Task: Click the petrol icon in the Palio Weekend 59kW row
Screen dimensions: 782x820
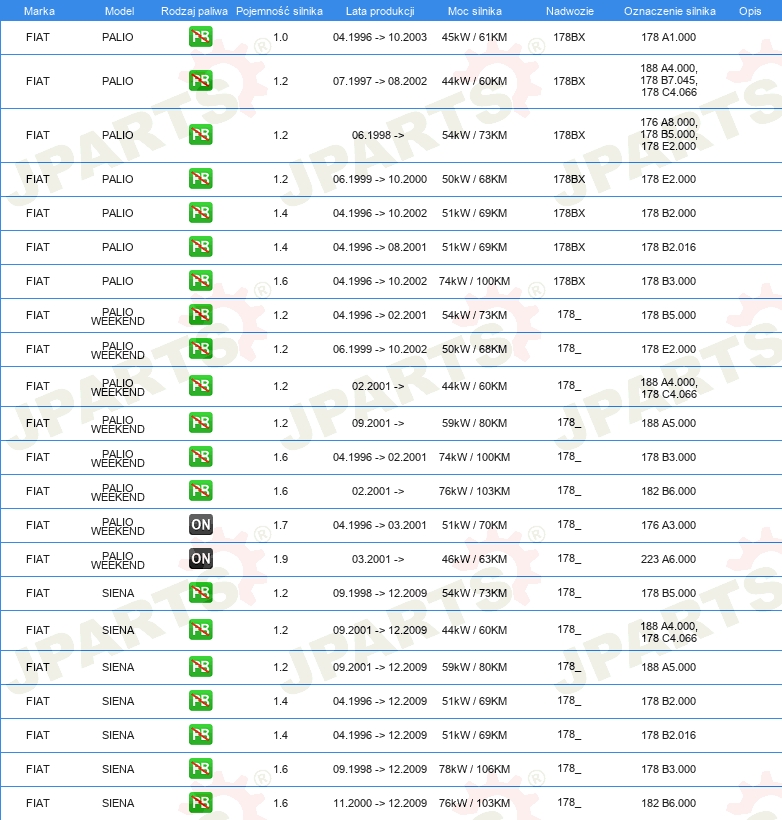Action: pos(200,423)
